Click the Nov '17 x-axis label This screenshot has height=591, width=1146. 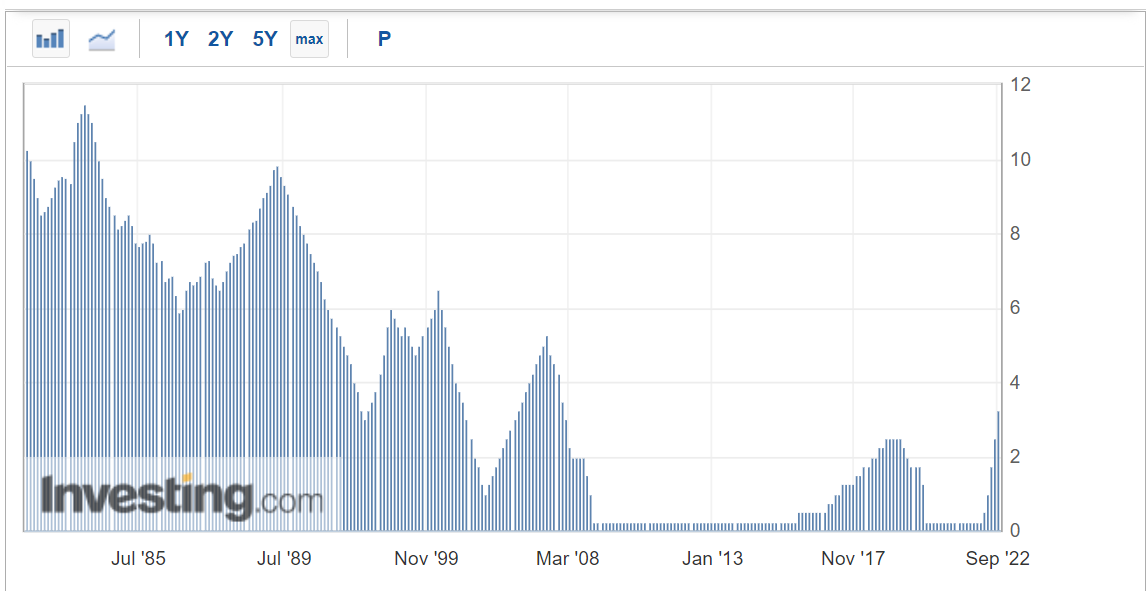853,559
